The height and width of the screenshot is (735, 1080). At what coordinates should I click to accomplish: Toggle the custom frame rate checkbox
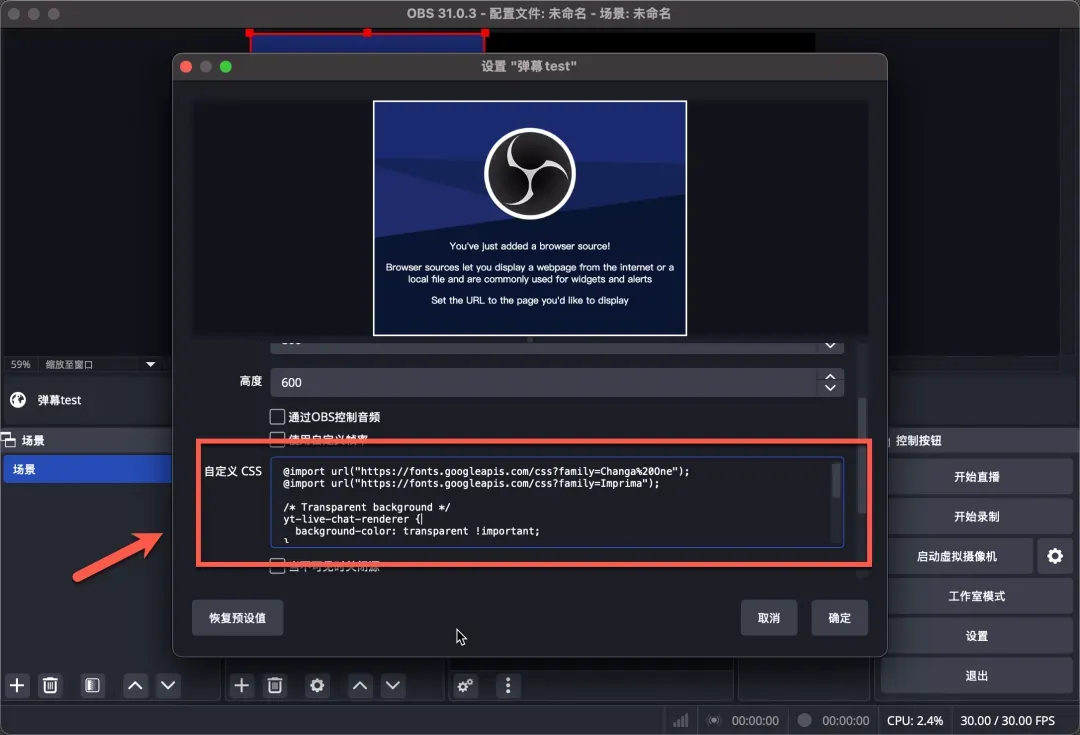click(277, 438)
